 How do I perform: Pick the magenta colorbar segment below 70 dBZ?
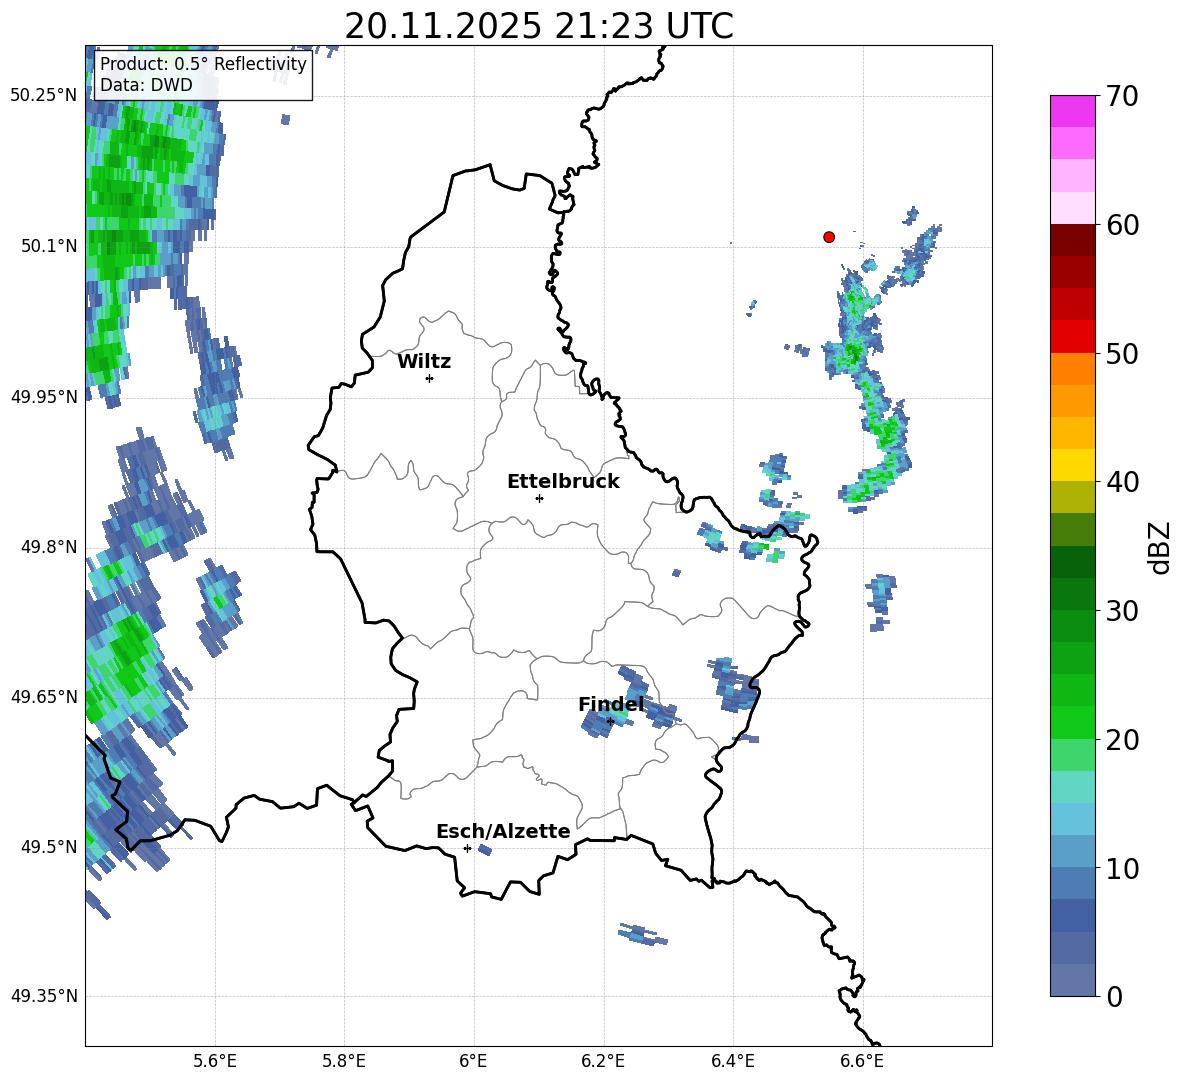pos(1072,111)
